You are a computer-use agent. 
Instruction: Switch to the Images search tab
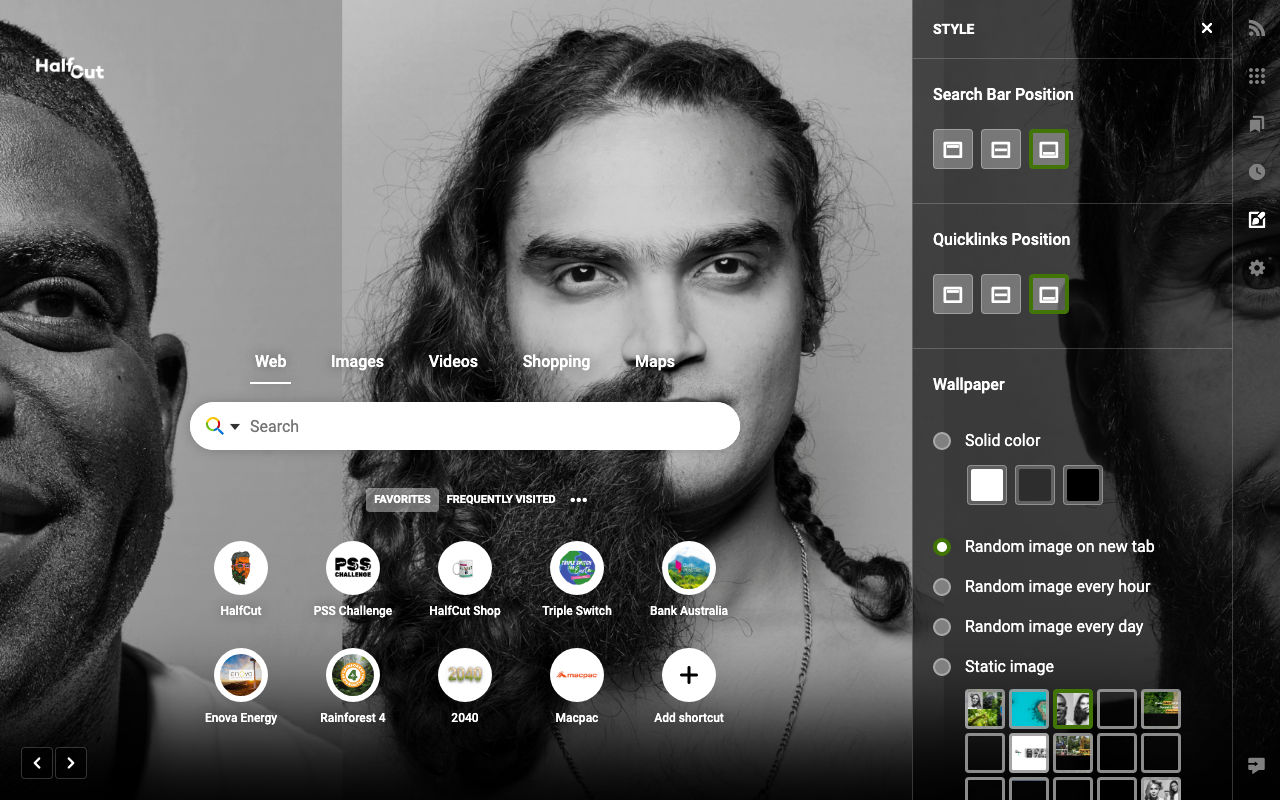point(357,362)
